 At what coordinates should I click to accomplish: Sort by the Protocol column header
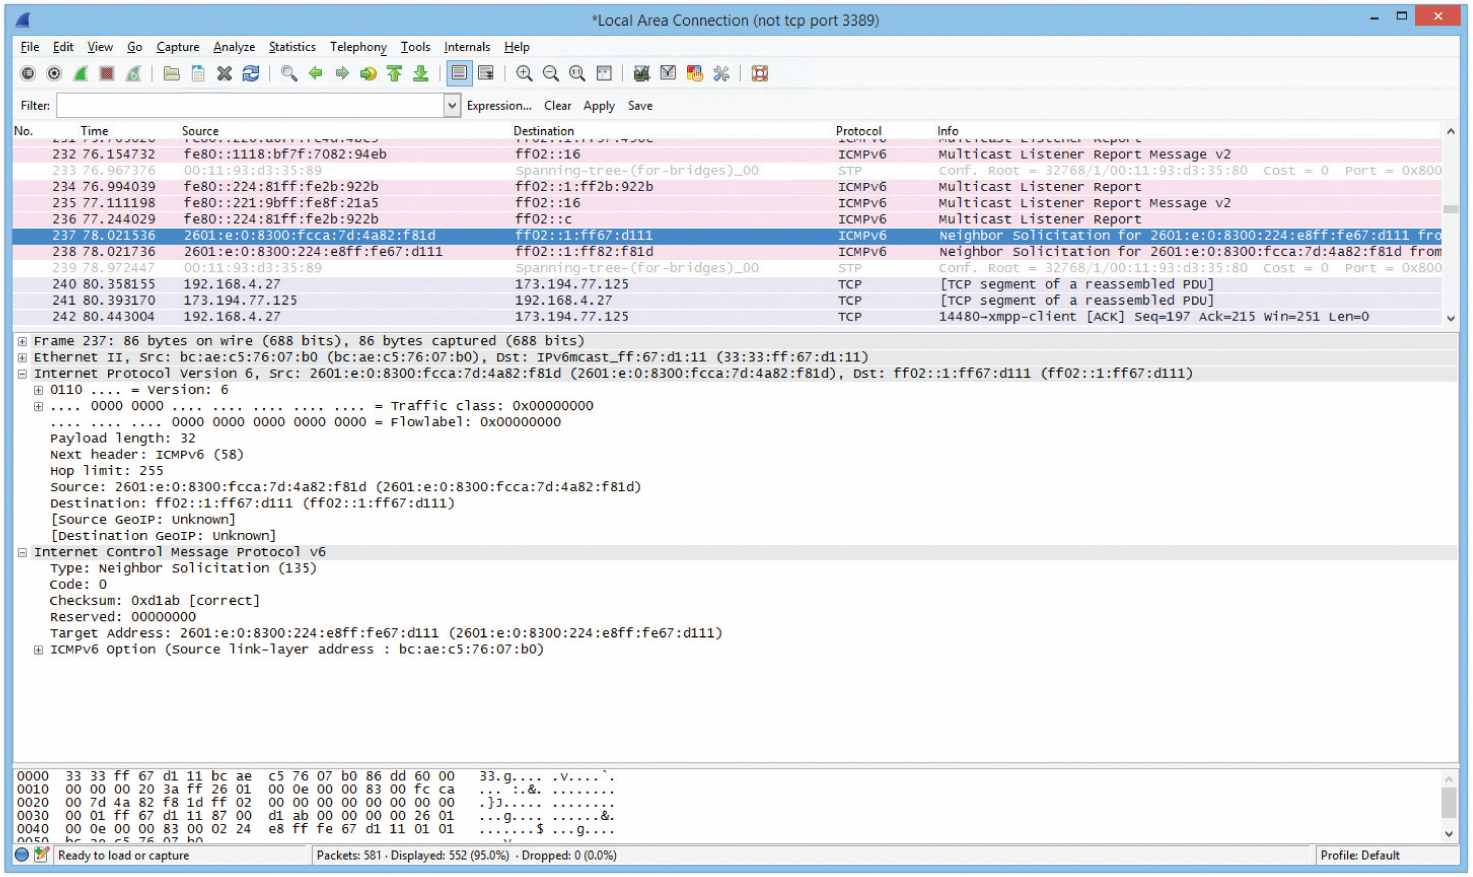(x=859, y=131)
